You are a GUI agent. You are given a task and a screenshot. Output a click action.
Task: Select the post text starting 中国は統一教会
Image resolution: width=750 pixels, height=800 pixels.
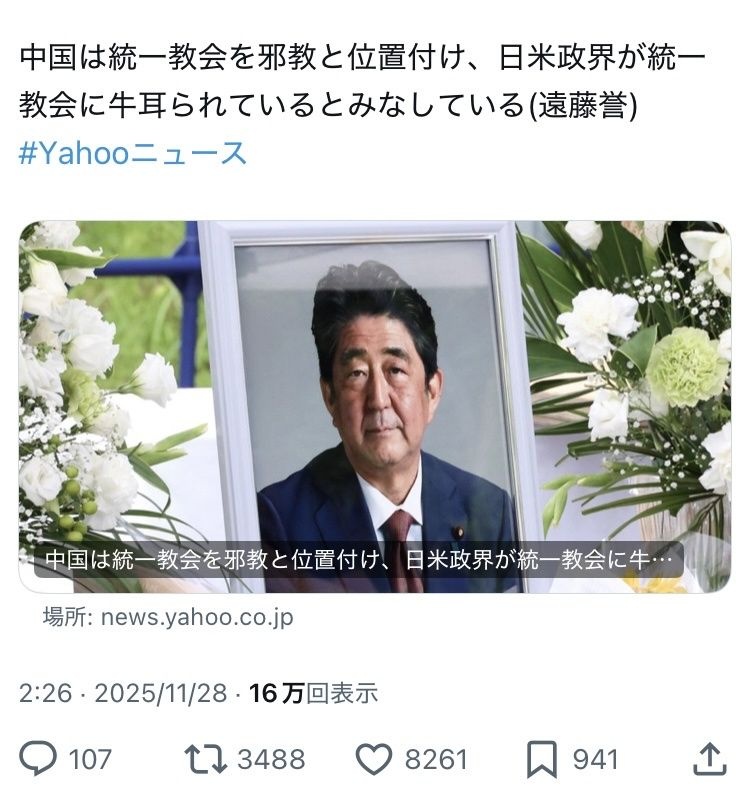click(x=362, y=81)
